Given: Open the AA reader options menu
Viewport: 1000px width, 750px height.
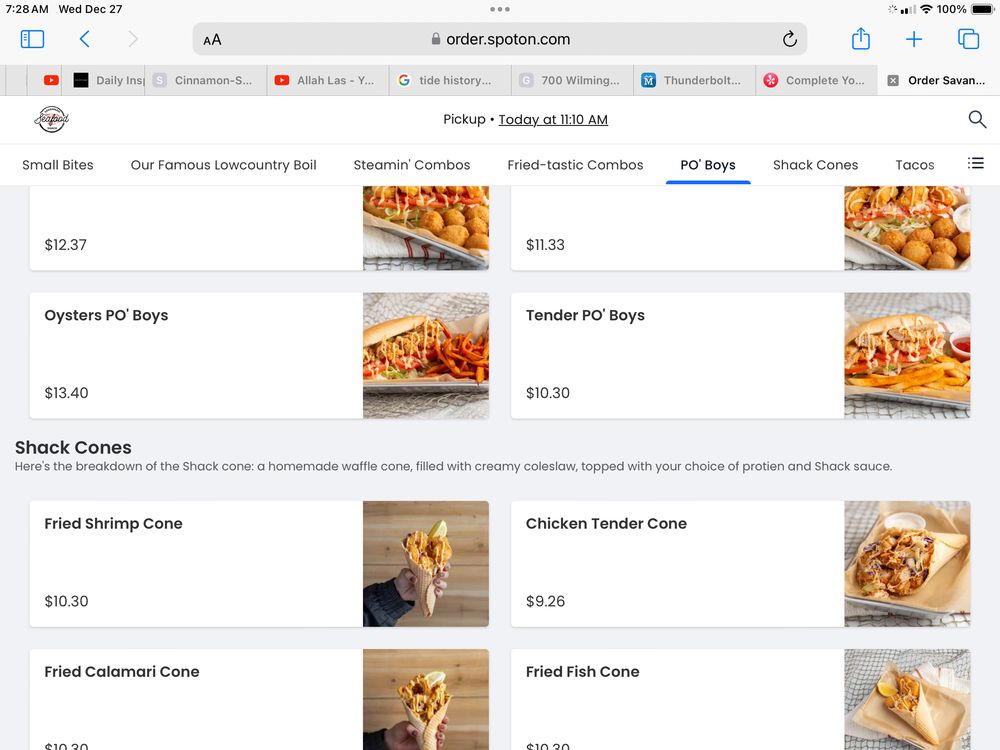Looking at the screenshot, I should [x=212, y=40].
